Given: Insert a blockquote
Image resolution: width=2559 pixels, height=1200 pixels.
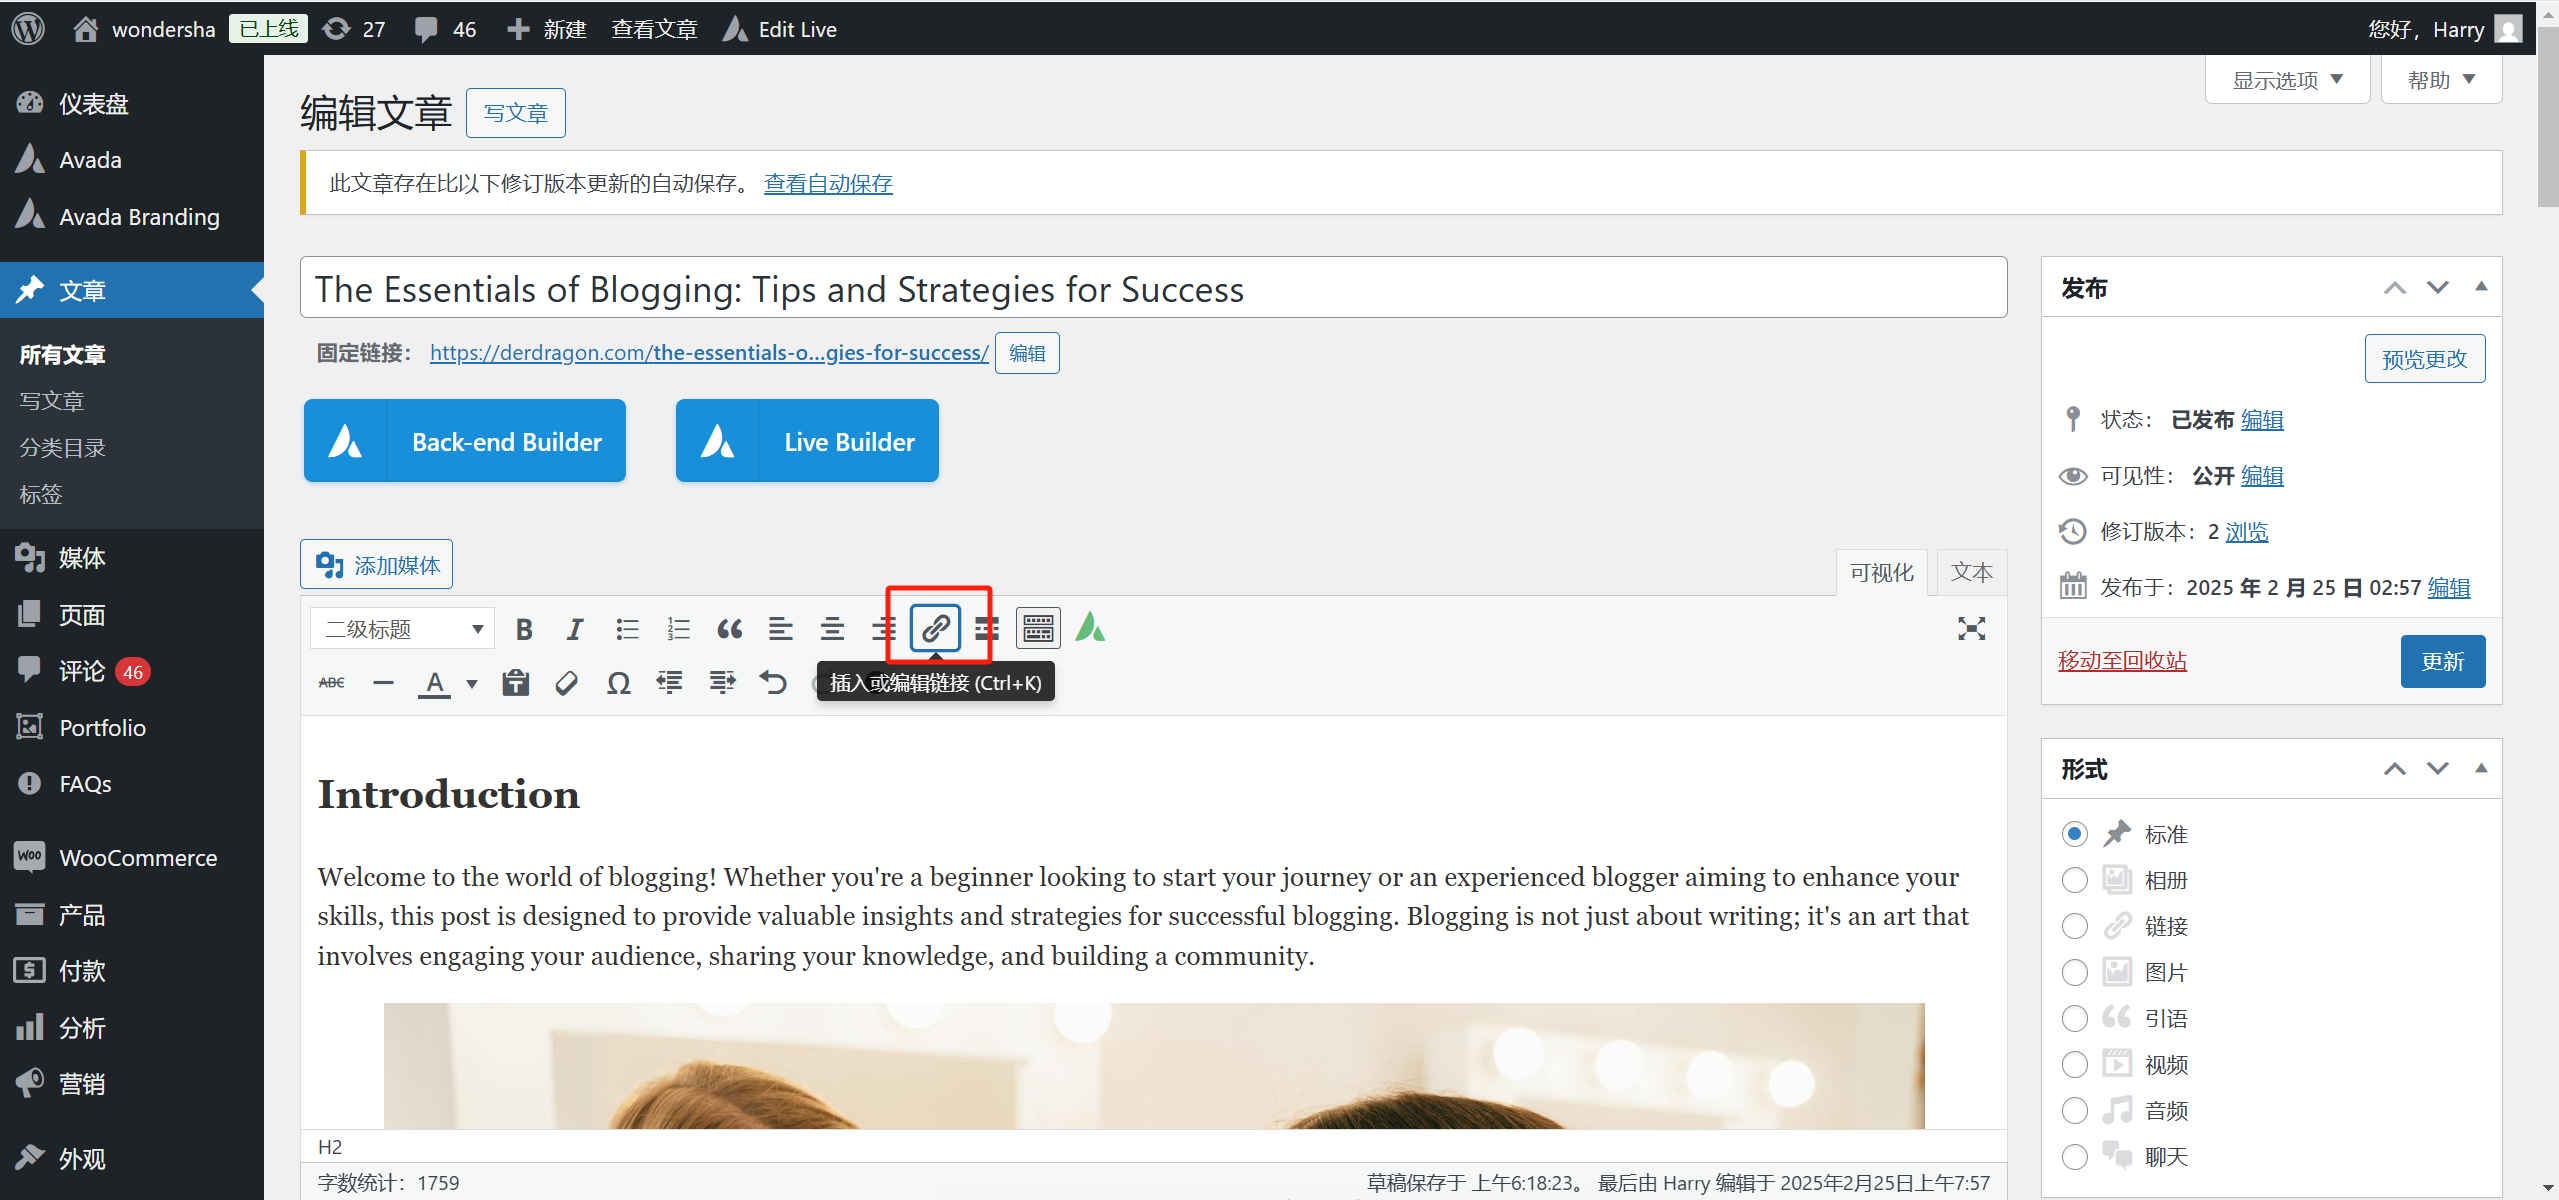Looking at the screenshot, I should coord(729,628).
